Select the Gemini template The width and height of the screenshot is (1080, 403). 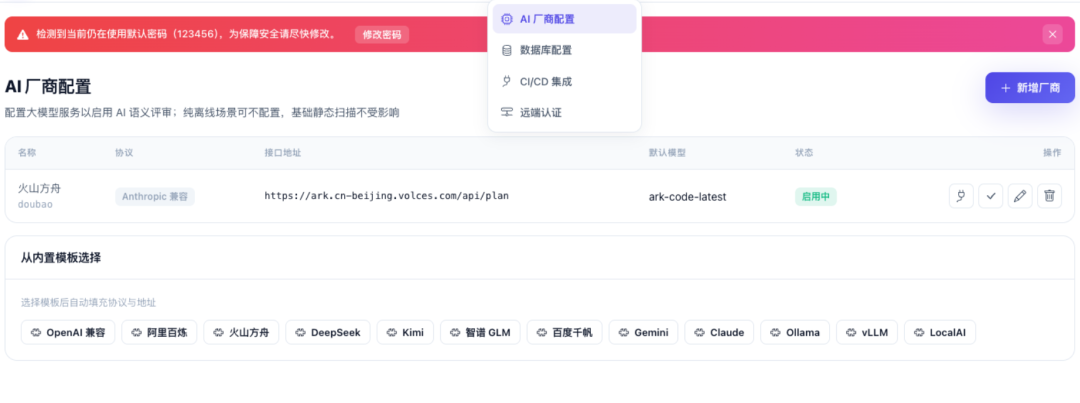click(643, 333)
